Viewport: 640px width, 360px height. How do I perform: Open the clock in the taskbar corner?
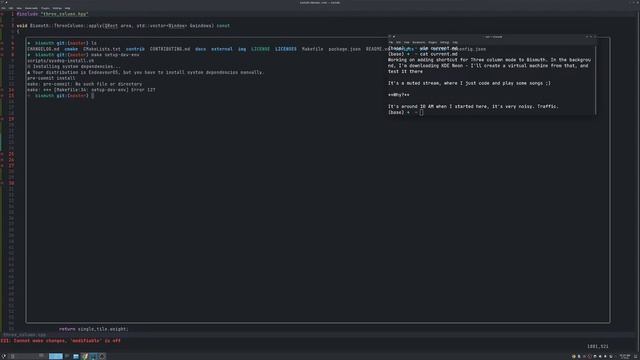coord(625,356)
